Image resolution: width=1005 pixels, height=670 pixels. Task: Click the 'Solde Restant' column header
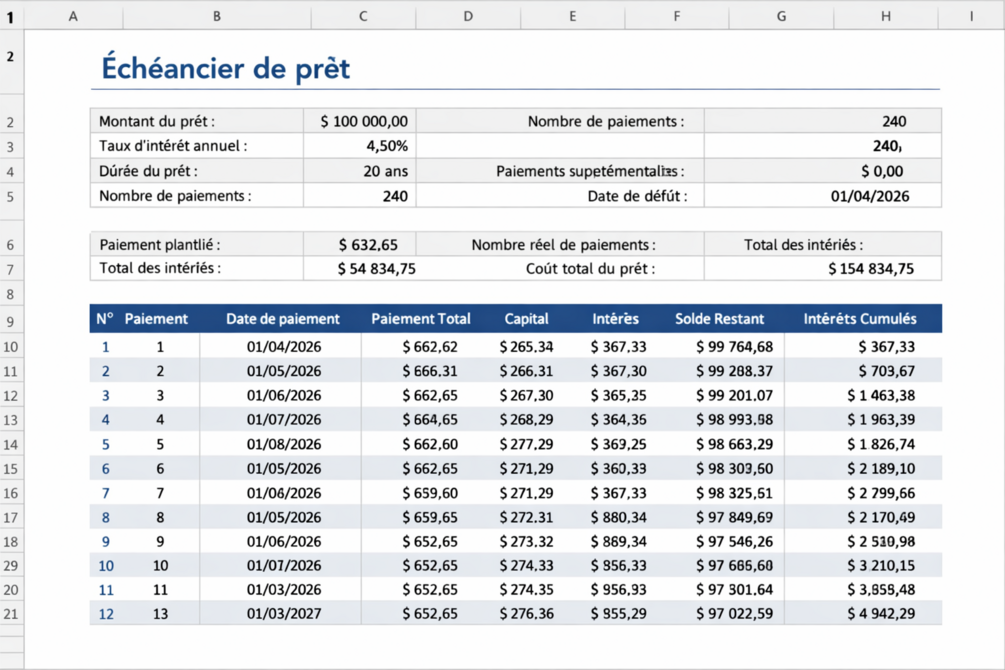pyautogui.click(x=719, y=319)
